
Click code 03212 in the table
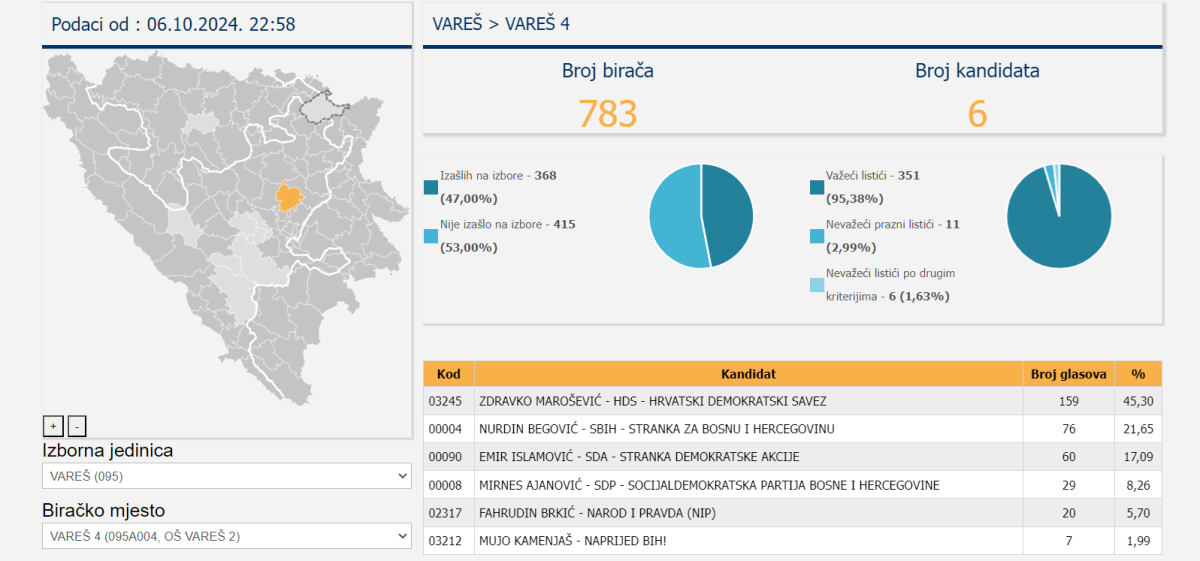tap(444, 541)
